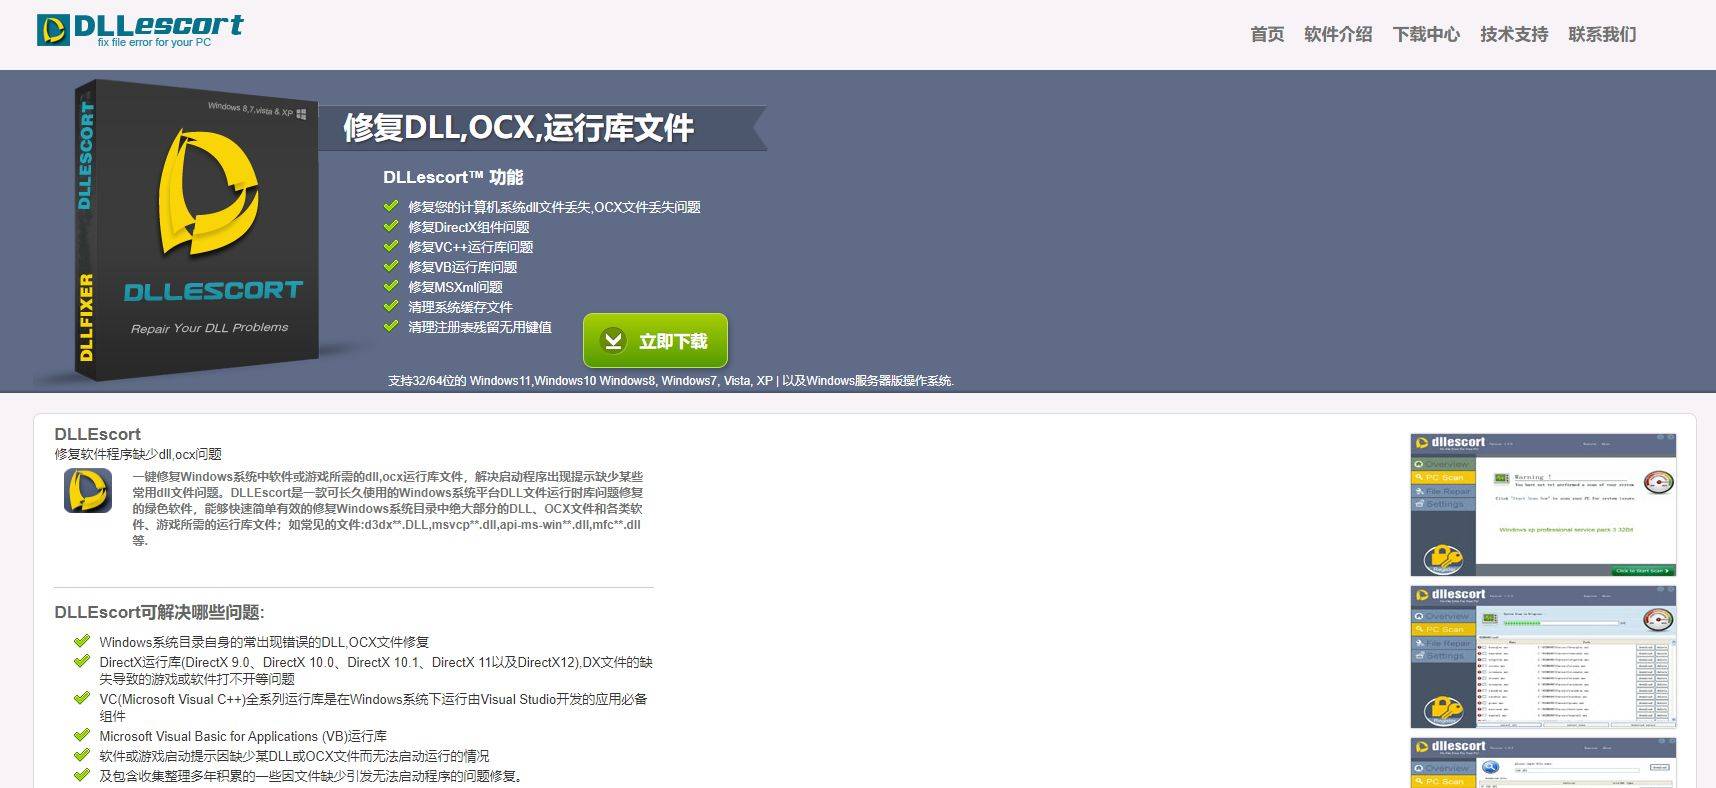1716x788 pixels.
Task: Open 技术支持 in the top menu
Action: 1514,34
